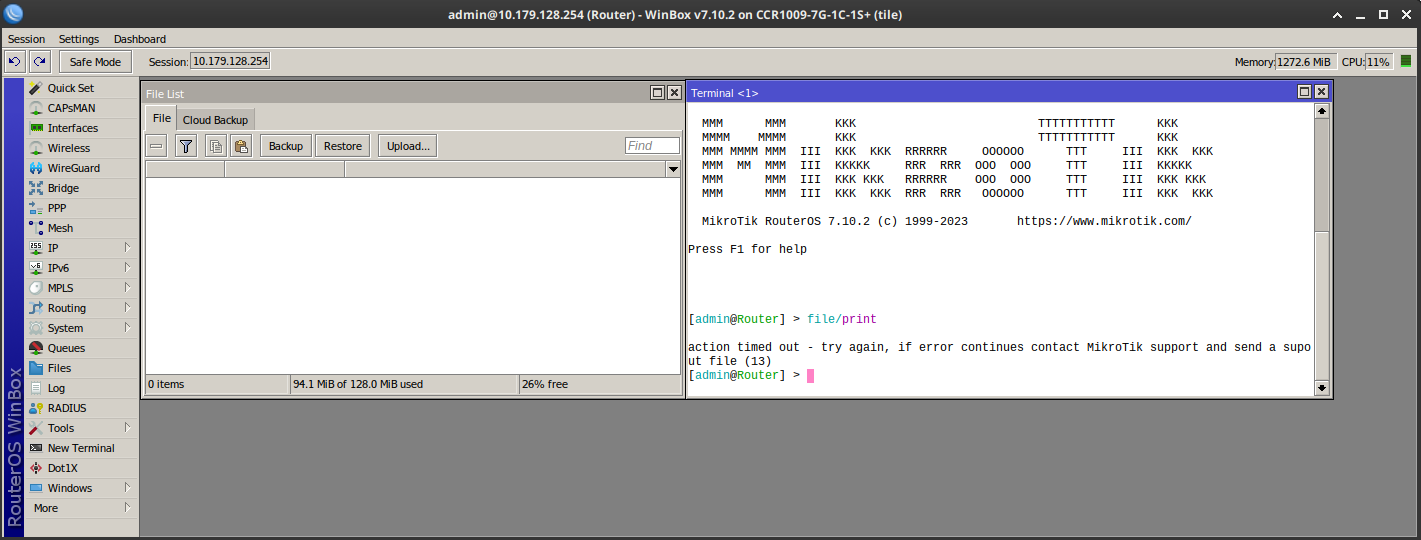Click the CPU 11% value

point(1378,61)
